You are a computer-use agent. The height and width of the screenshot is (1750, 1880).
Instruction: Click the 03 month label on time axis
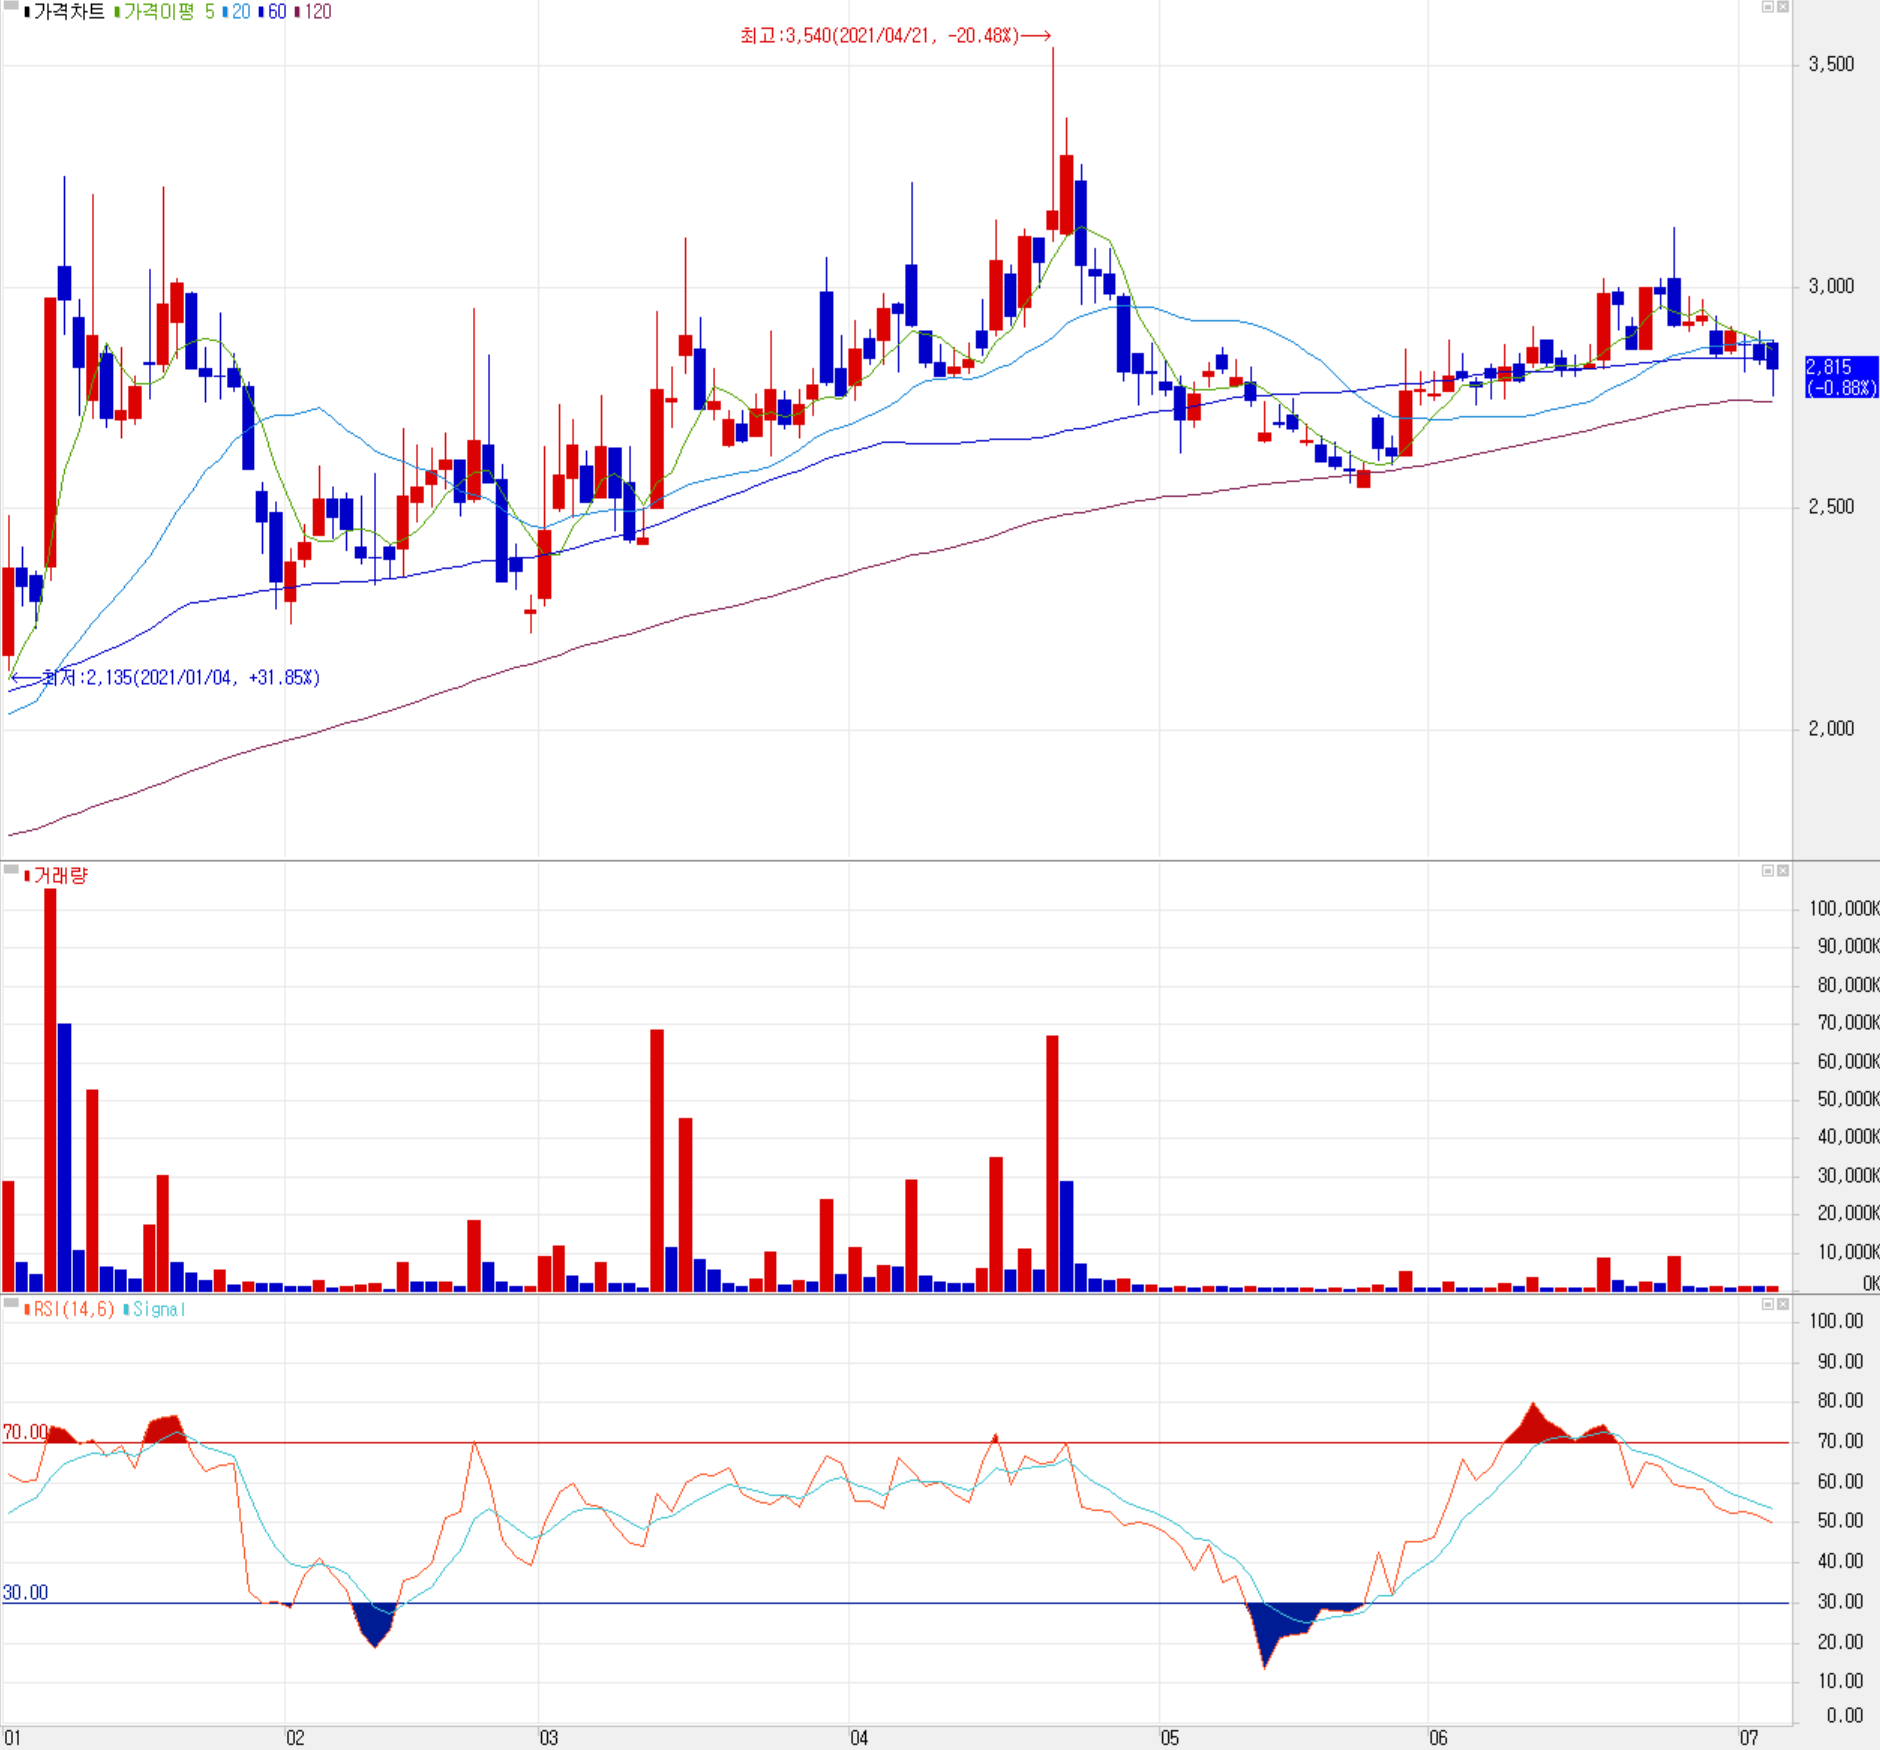point(549,1738)
